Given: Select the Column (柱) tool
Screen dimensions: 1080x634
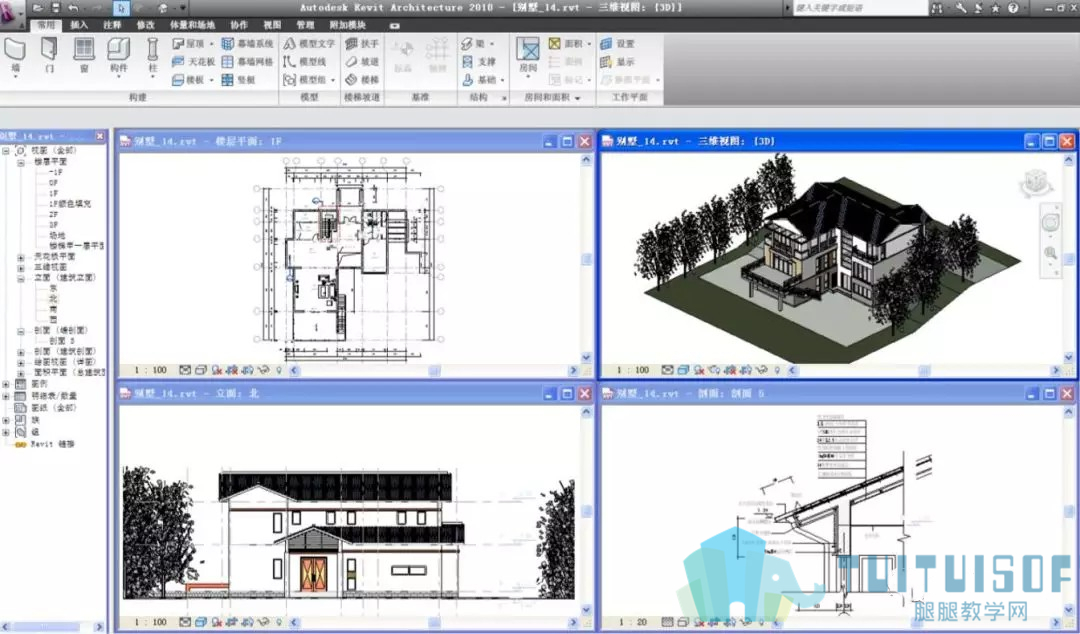Looking at the screenshot, I should tap(152, 55).
